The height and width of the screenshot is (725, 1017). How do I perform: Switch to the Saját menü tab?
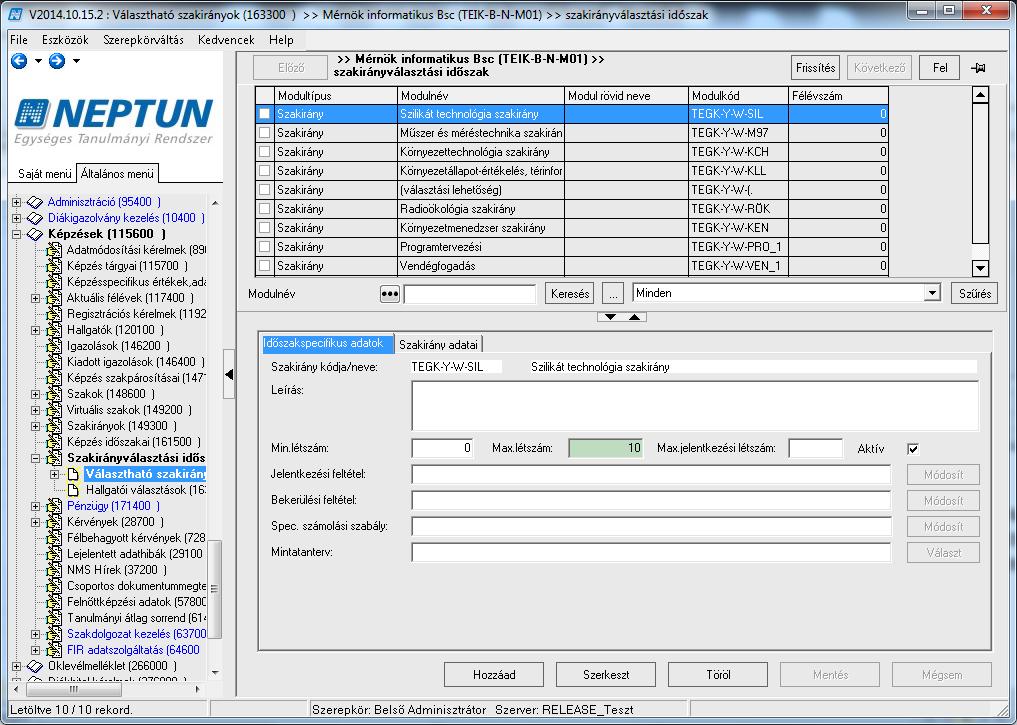pyautogui.click(x=44, y=174)
